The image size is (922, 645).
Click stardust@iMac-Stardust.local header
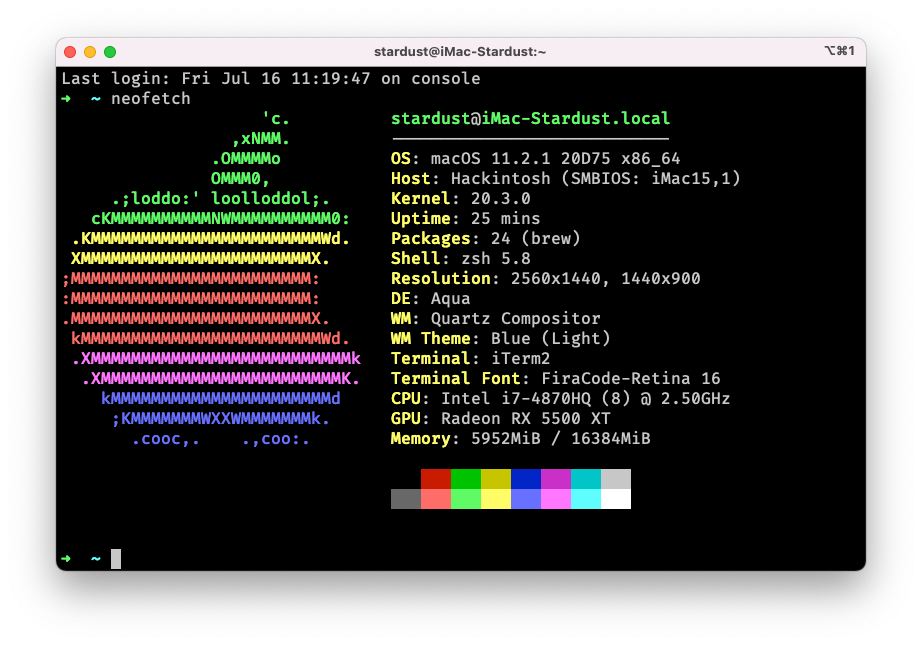coord(530,119)
